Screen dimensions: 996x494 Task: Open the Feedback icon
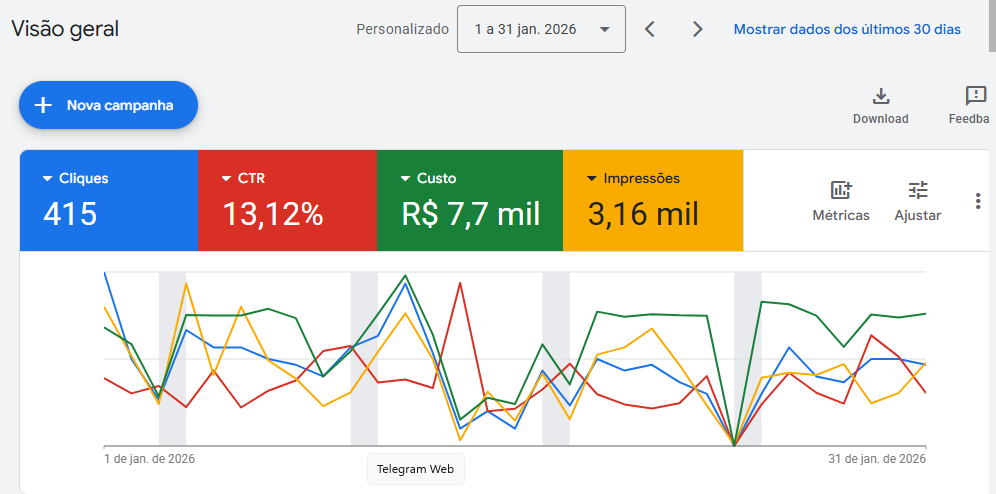[x=975, y=97]
